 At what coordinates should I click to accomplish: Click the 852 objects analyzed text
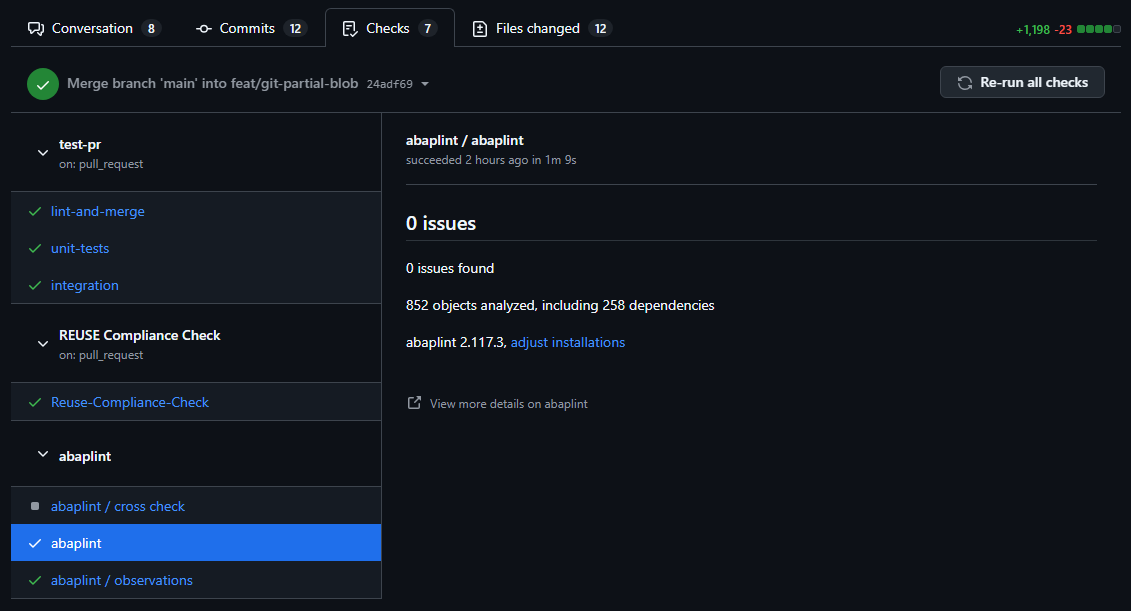click(x=560, y=305)
